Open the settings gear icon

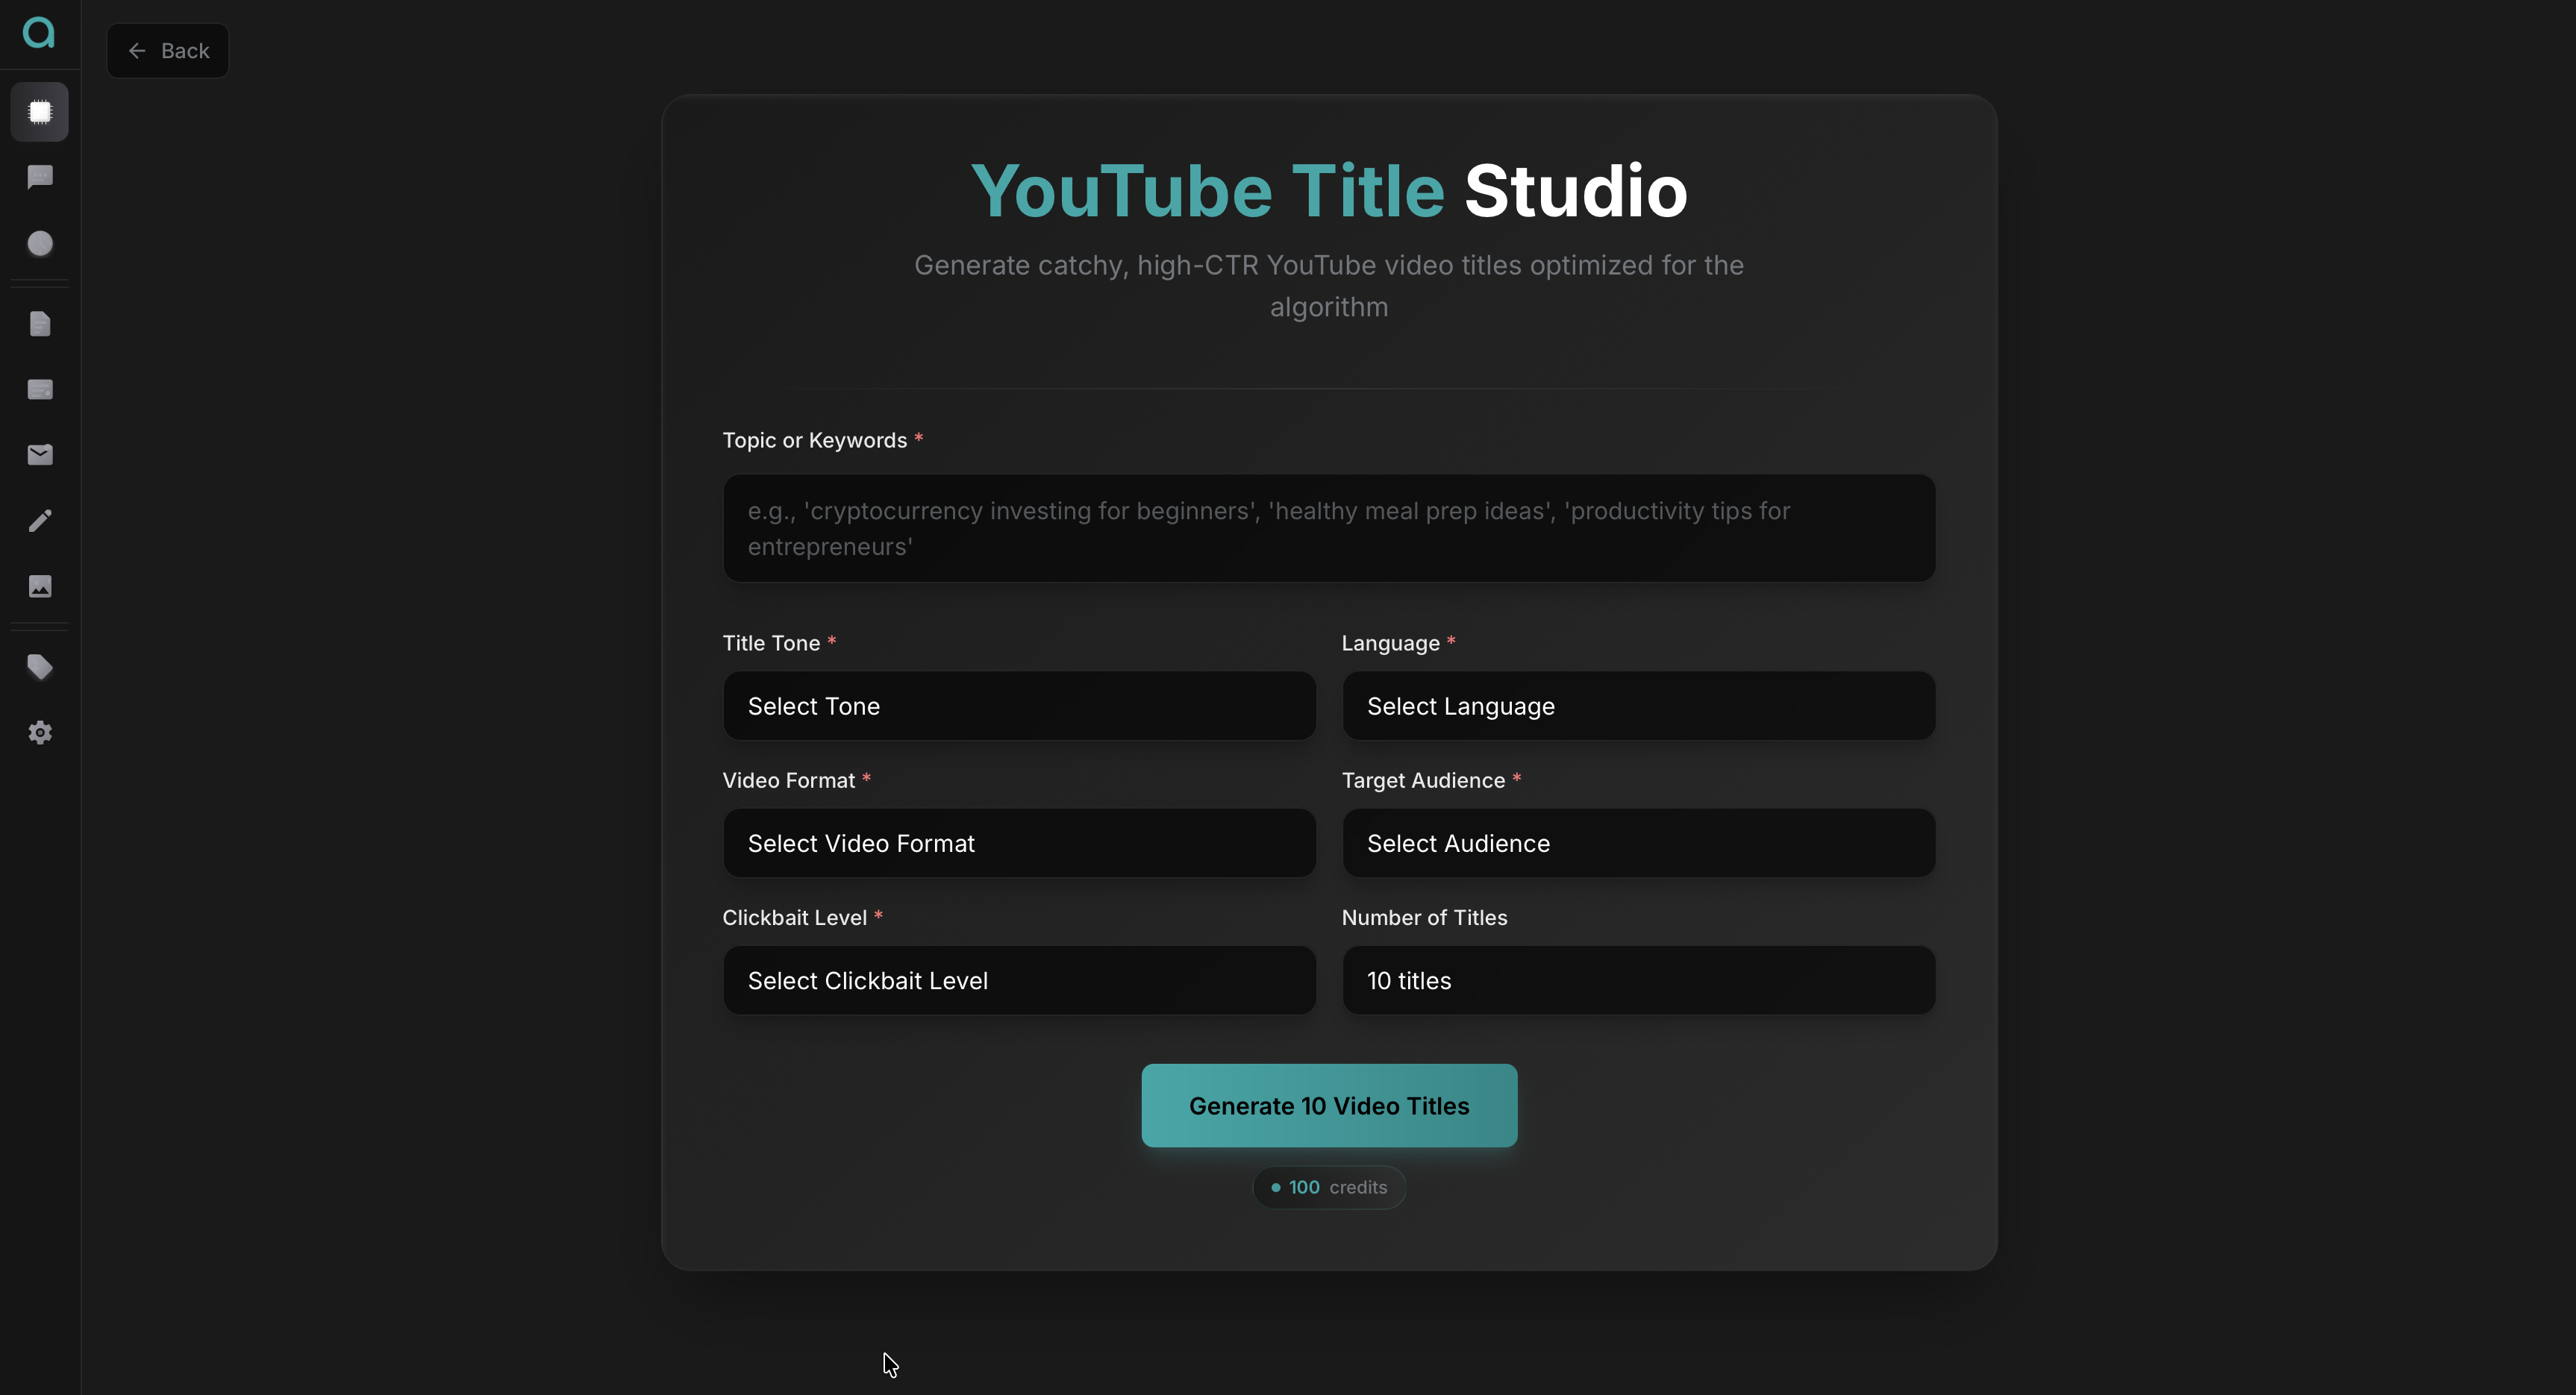[40, 732]
